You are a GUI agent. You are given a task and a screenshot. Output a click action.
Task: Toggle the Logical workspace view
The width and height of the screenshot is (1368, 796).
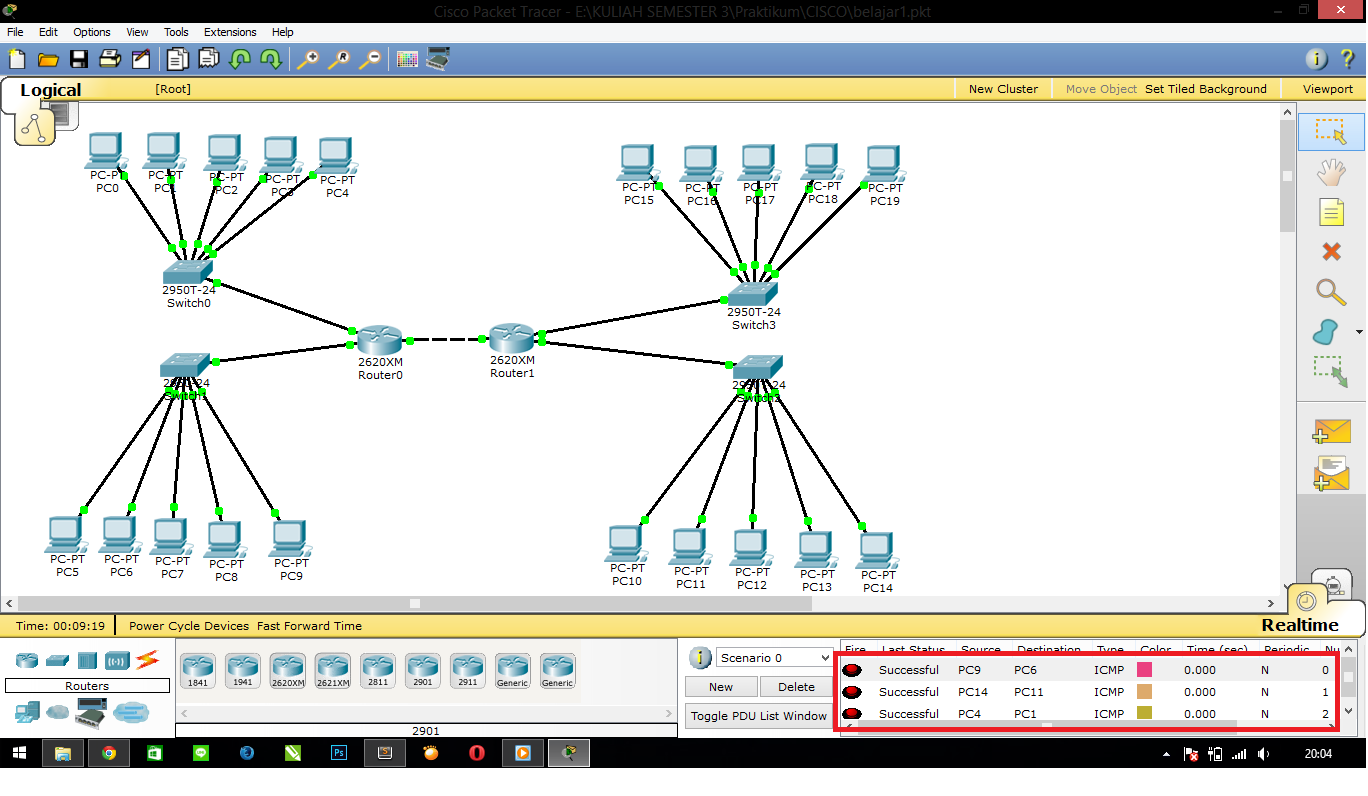[50, 89]
